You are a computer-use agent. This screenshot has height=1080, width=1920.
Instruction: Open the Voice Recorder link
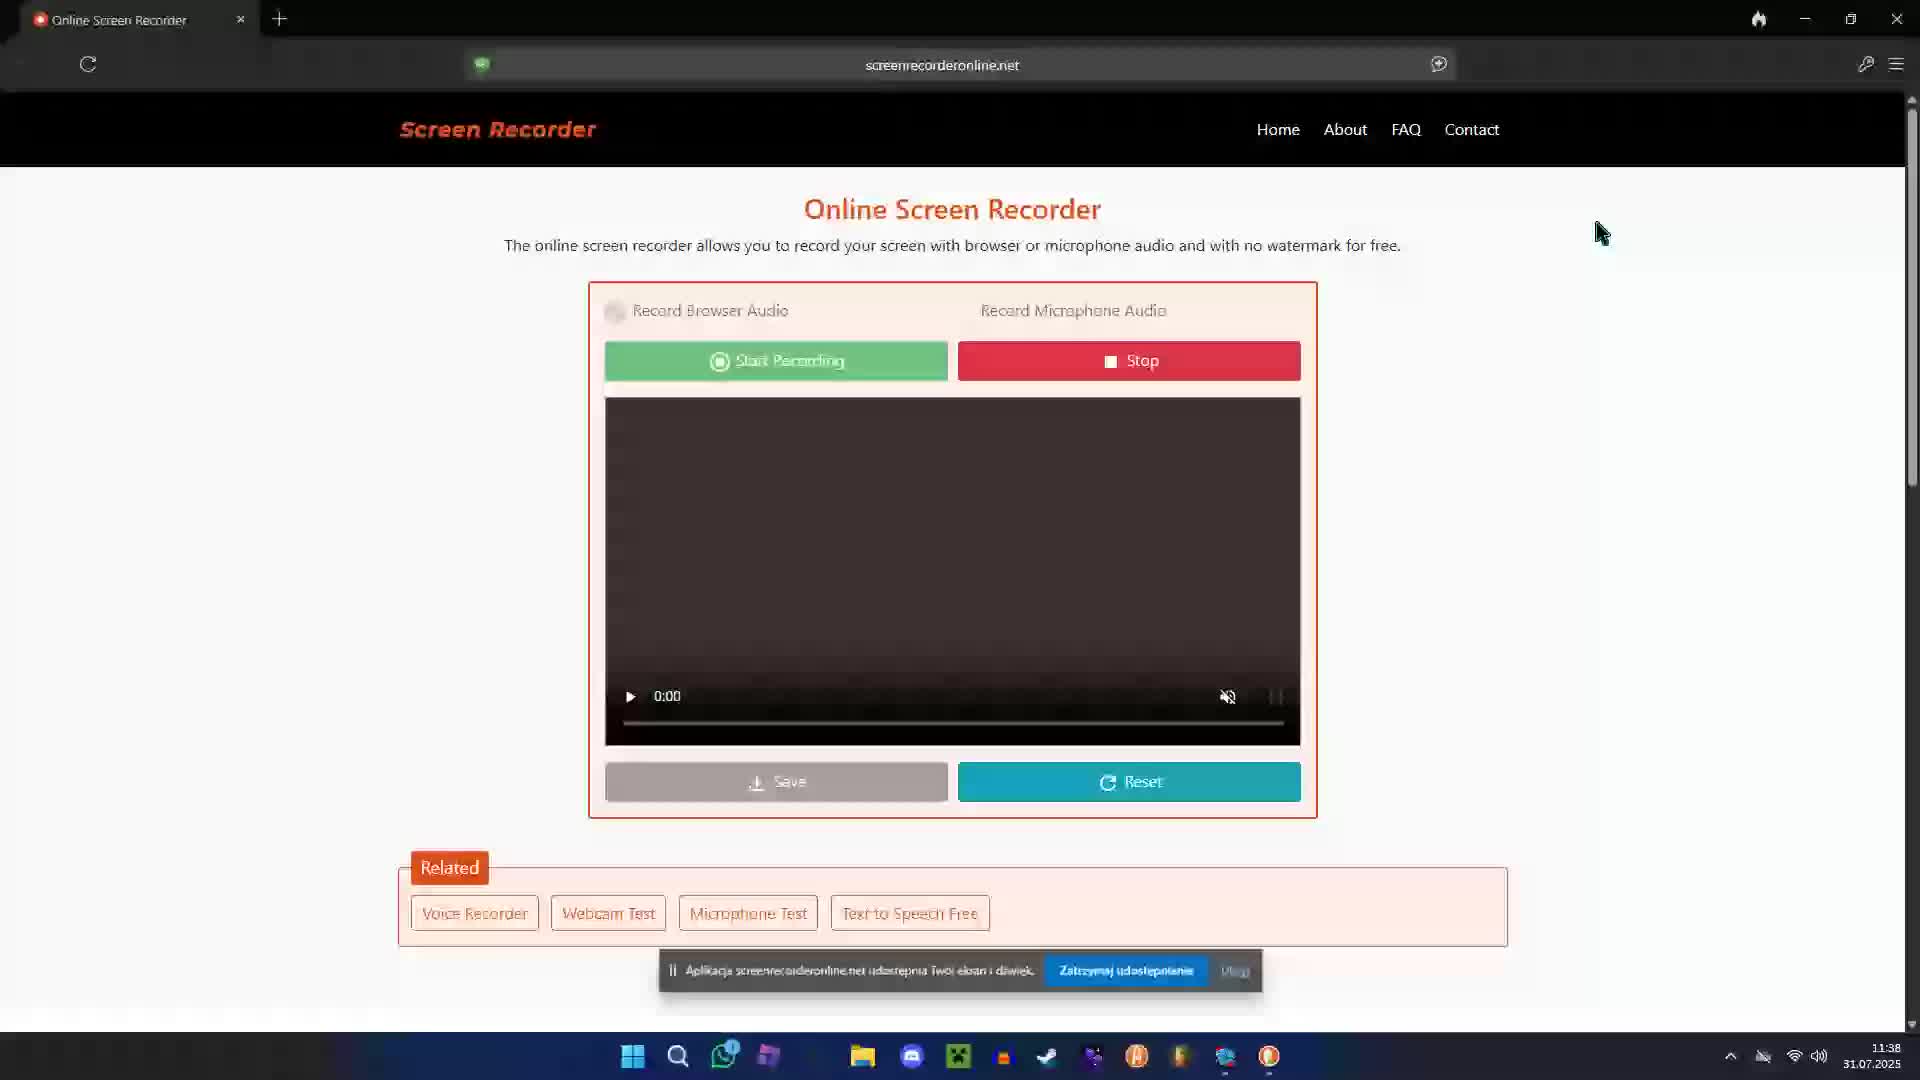coord(474,913)
